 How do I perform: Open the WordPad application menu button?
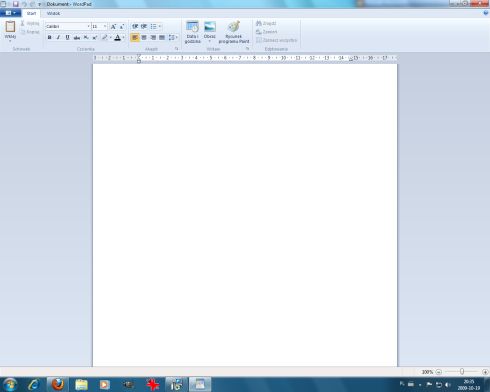pos(10,13)
